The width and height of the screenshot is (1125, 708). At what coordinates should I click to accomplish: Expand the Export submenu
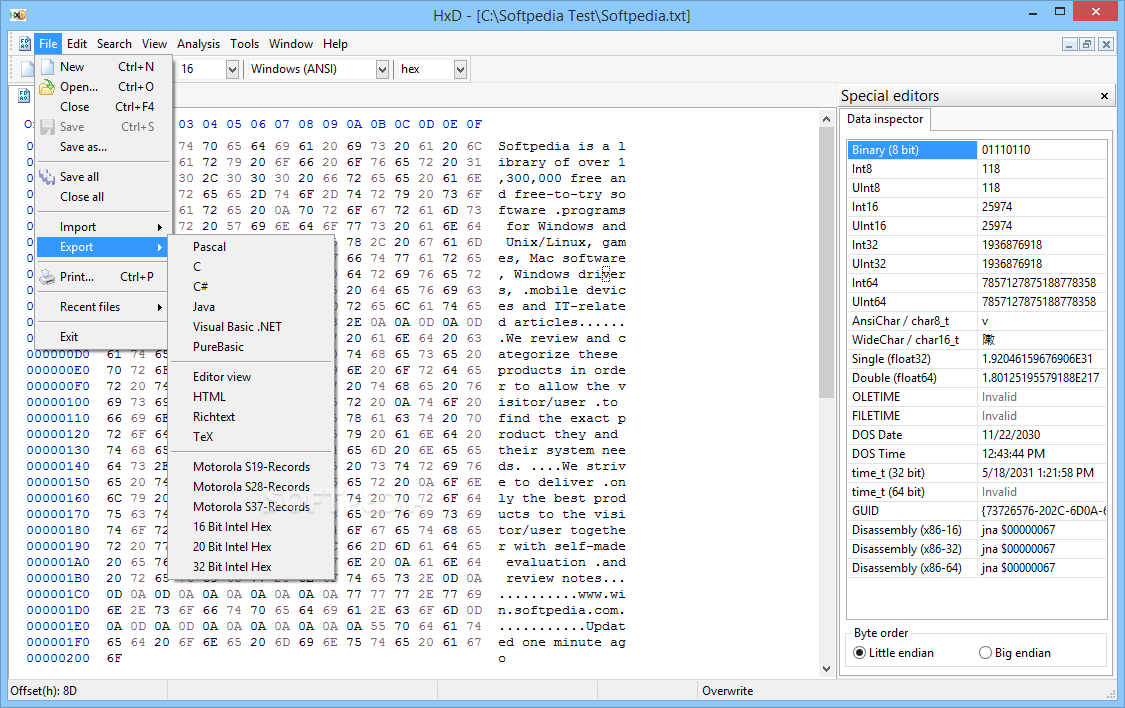pyautogui.click(x=103, y=247)
